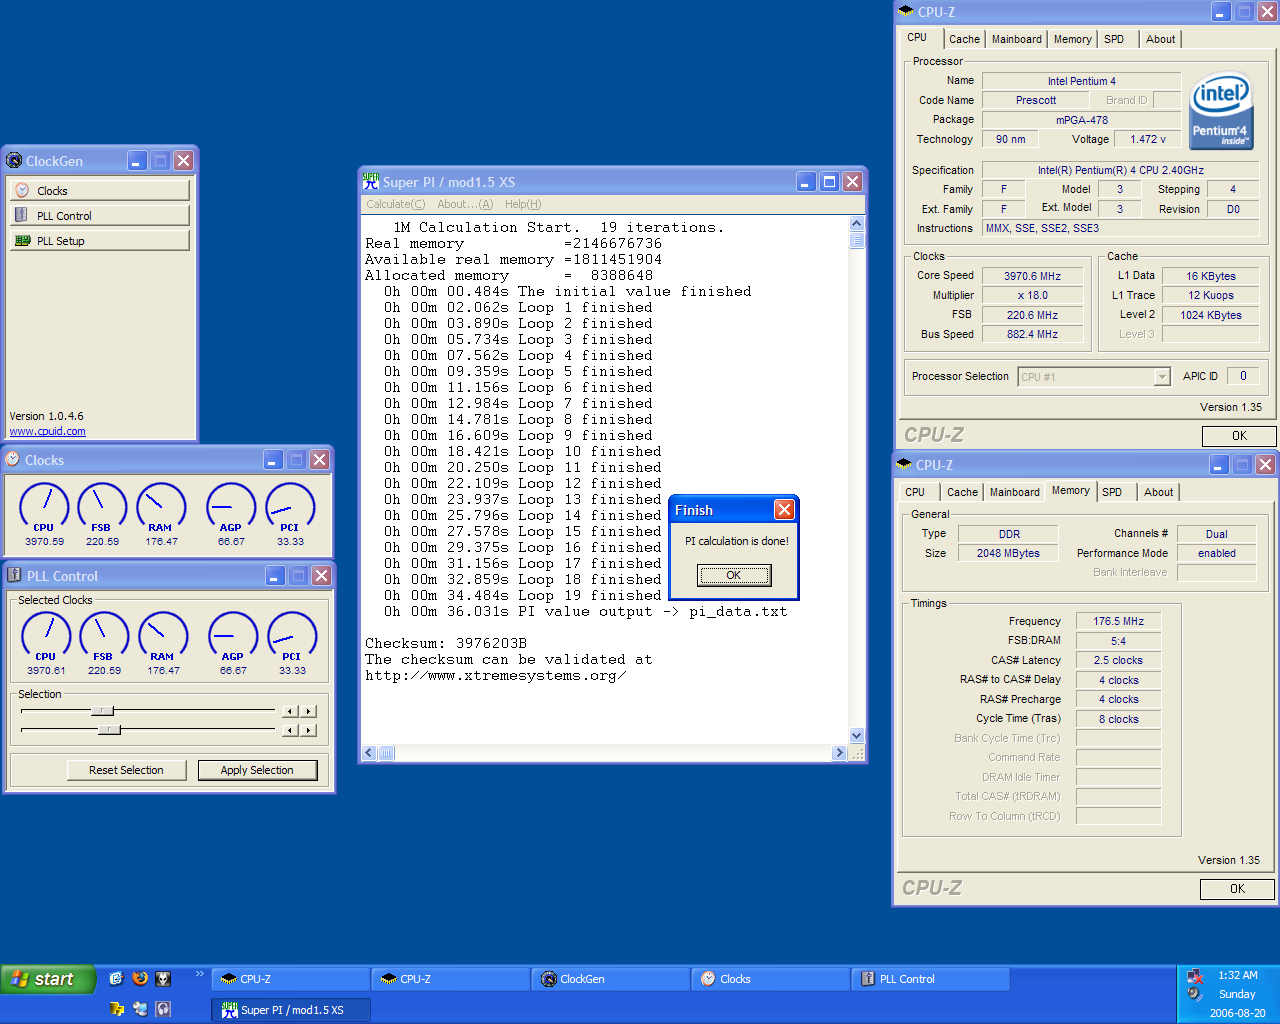Open the Windows start menu
The height and width of the screenshot is (1024, 1280).
click(48, 979)
